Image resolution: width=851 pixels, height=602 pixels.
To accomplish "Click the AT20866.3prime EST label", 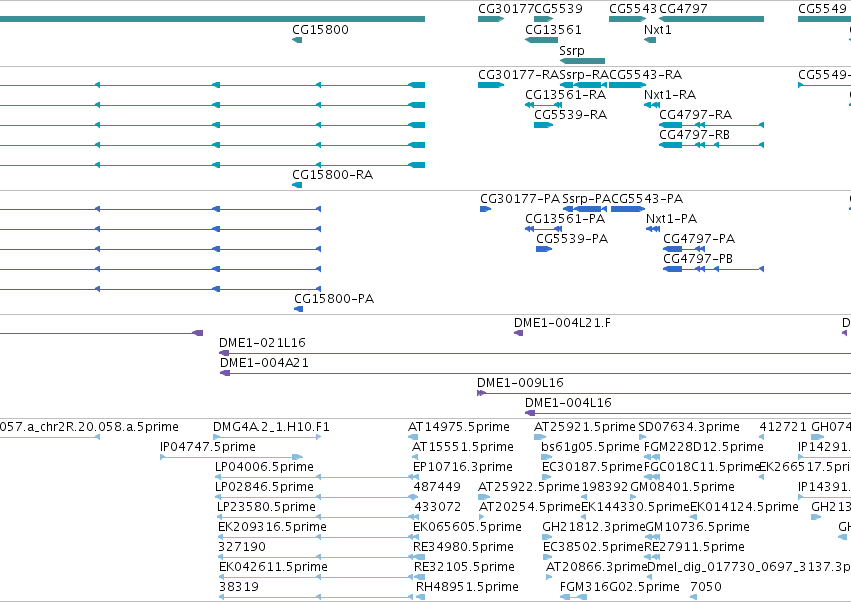I will coord(596,568).
